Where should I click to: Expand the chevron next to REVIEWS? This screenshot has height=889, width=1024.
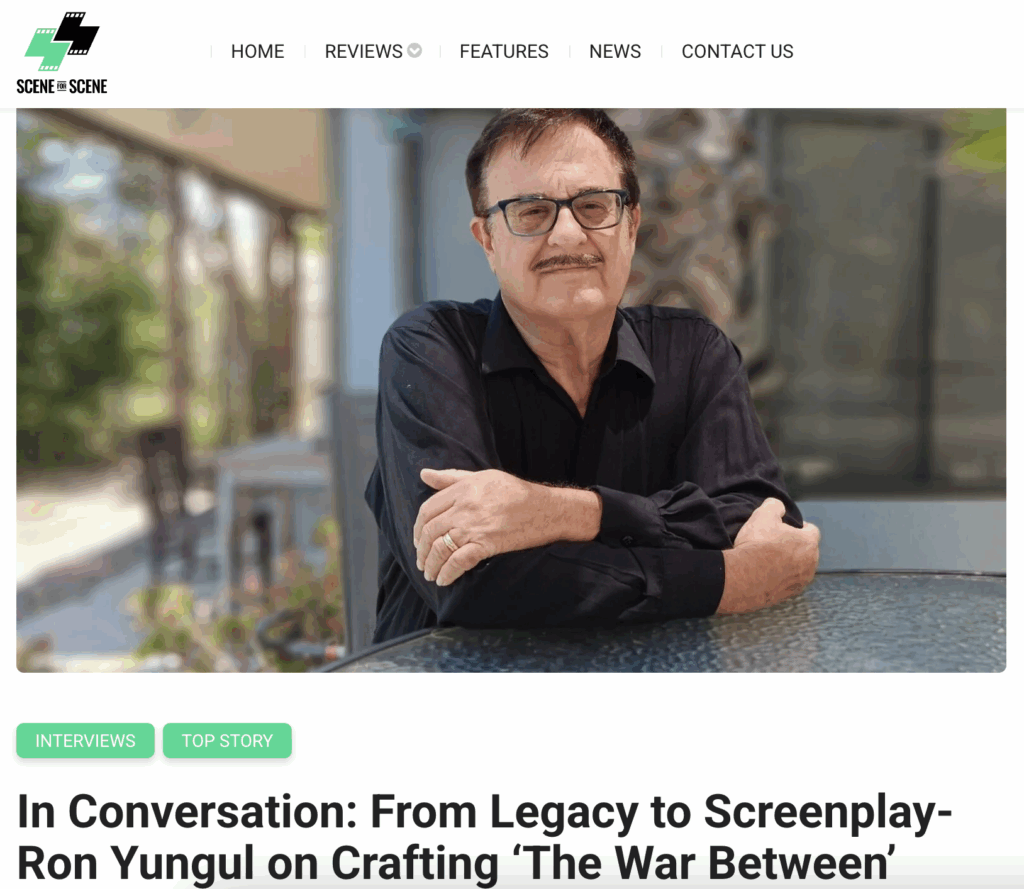(415, 50)
